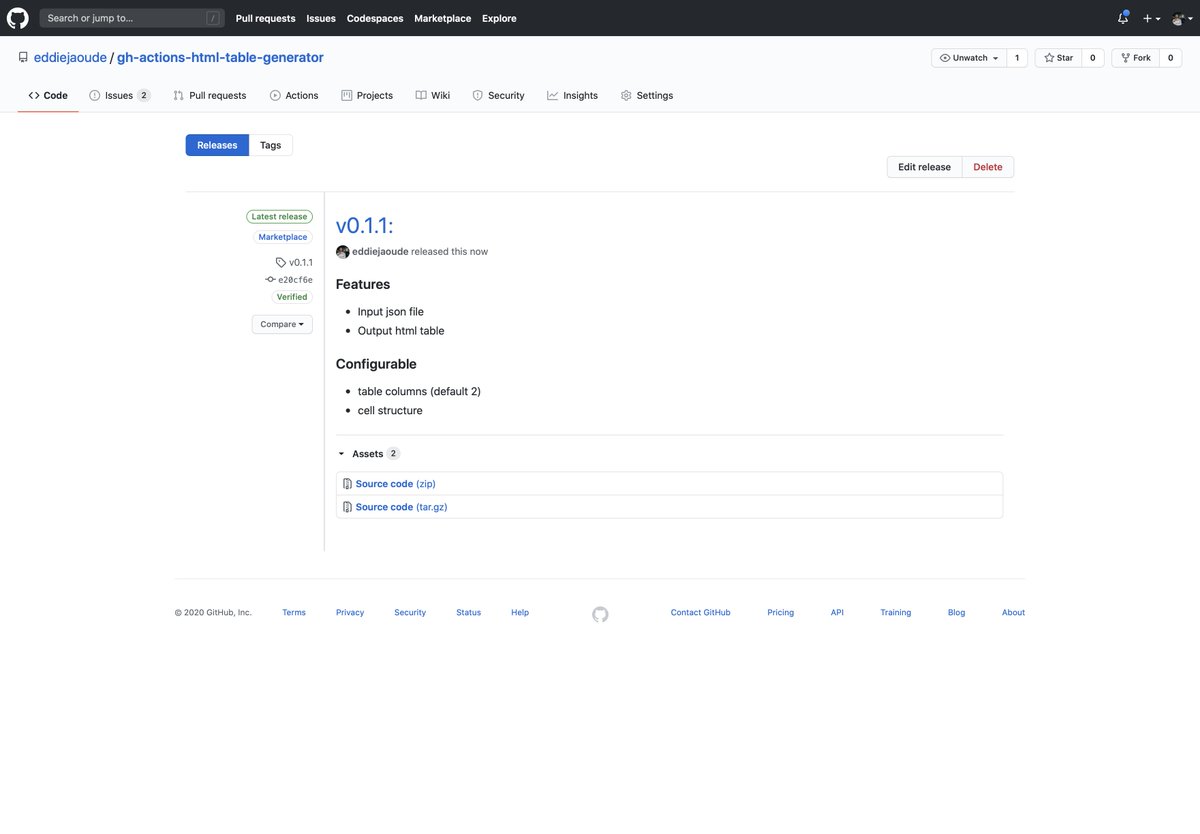This screenshot has height=834, width=1200.
Task: Open the footer API link
Action: (x=837, y=613)
